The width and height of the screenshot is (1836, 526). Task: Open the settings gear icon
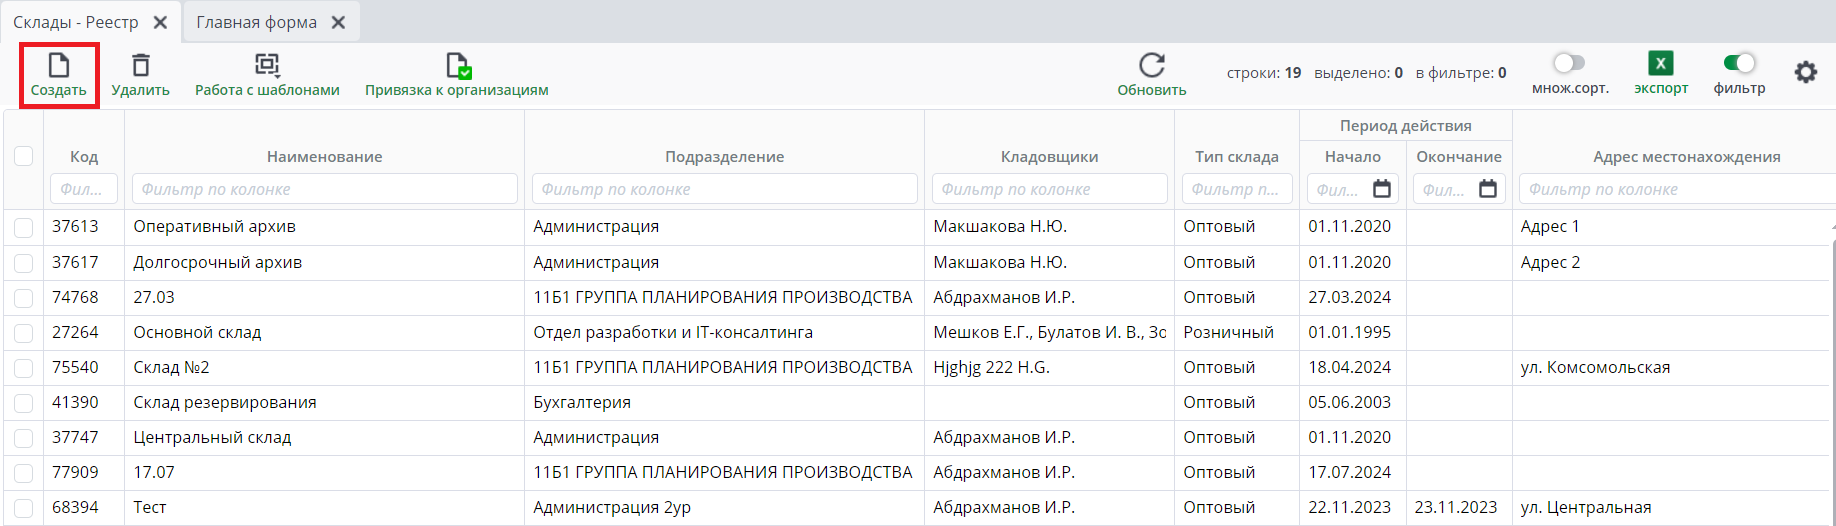pos(1805,72)
